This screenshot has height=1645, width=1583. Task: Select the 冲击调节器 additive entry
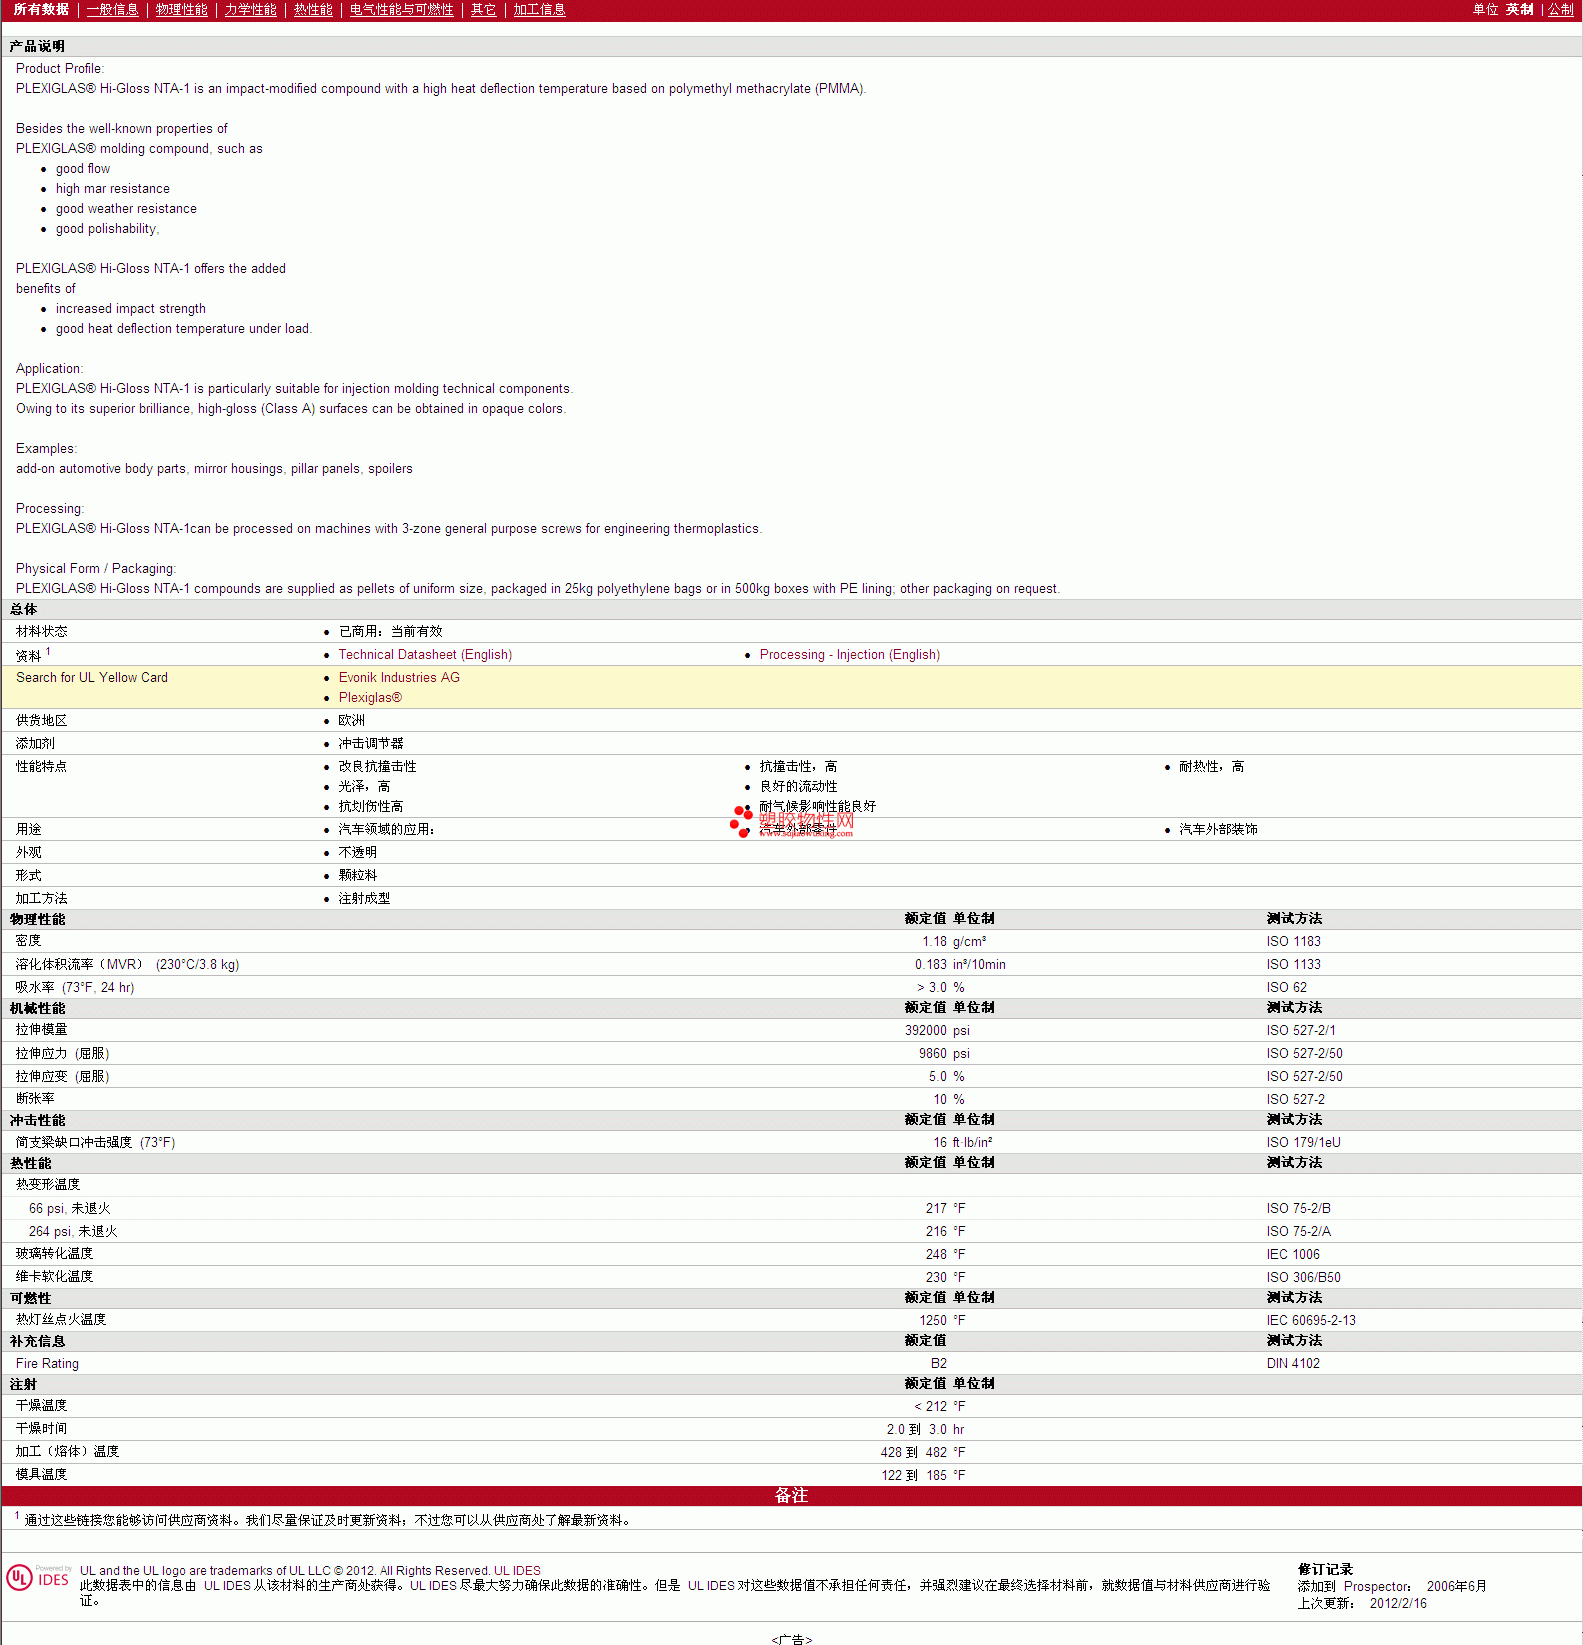point(371,744)
